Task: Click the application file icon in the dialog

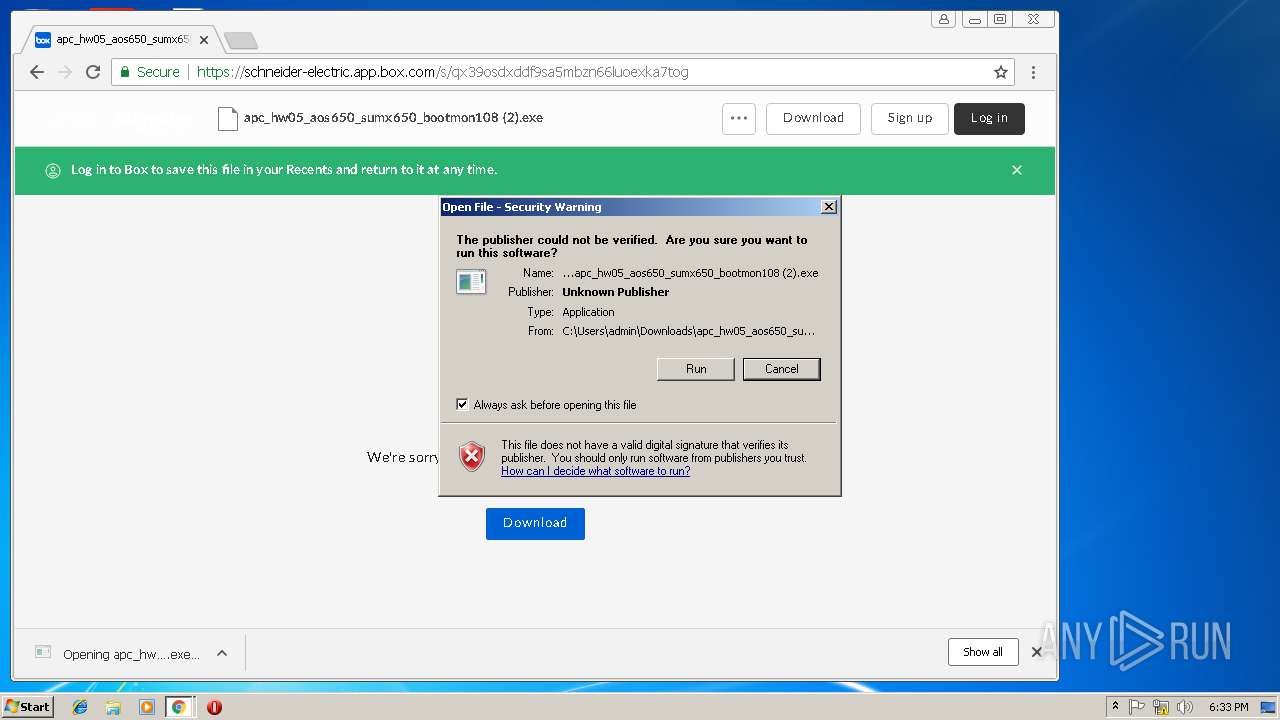Action: (471, 282)
